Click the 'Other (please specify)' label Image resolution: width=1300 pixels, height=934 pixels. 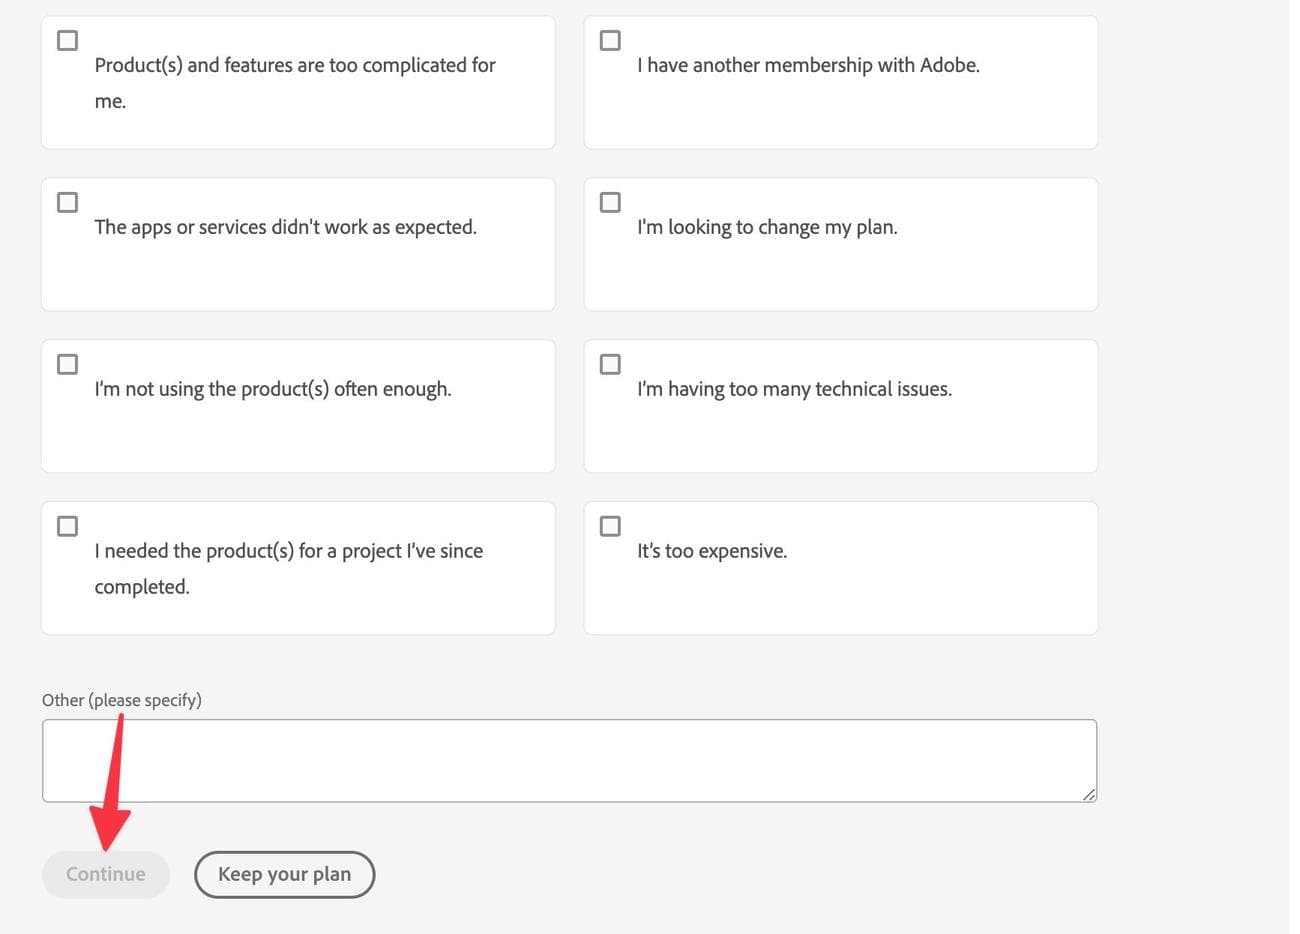(x=122, y=700)
